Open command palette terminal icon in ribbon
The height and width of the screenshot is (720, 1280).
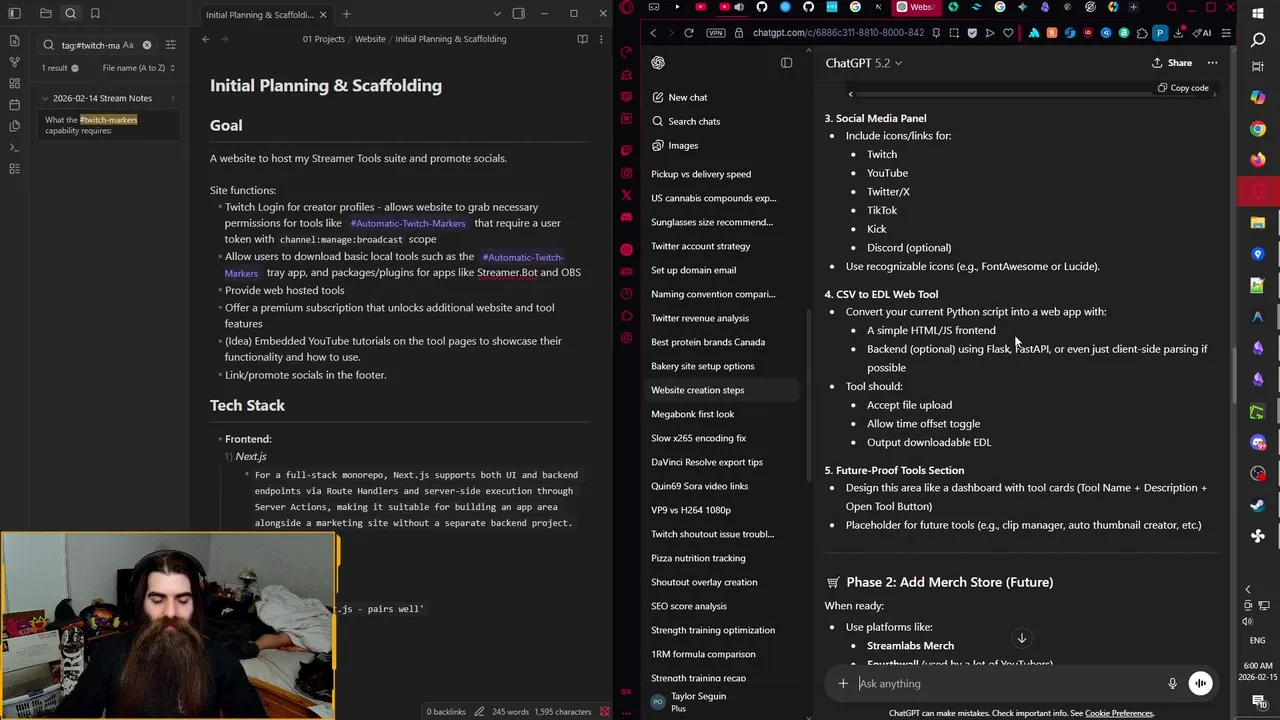[14, 147]
